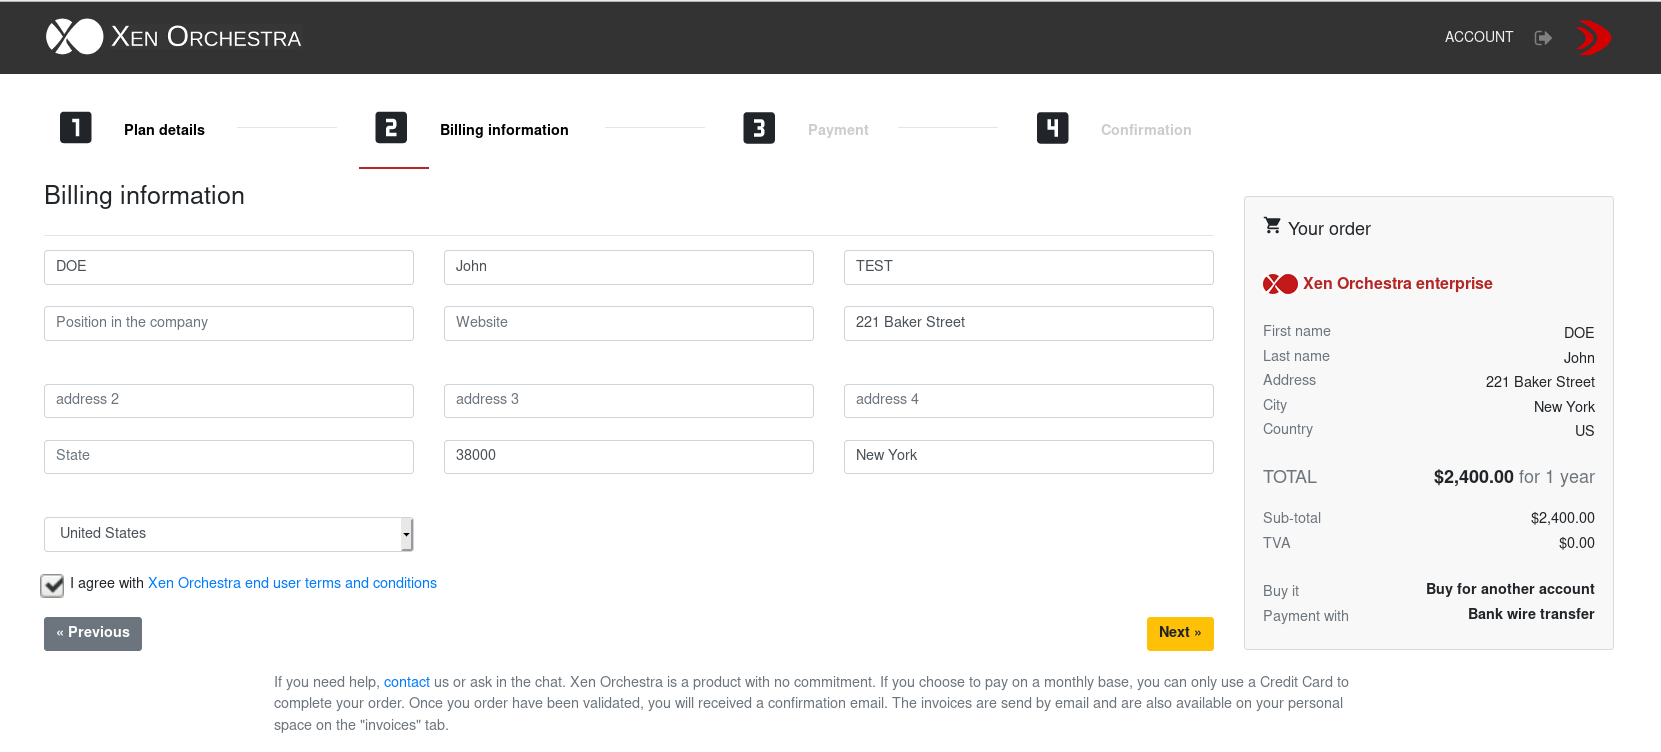This screenshot has width=1661, height=752.
Task: Focus the Website input field
Action: pyautogui.click(x=628, y=323)
